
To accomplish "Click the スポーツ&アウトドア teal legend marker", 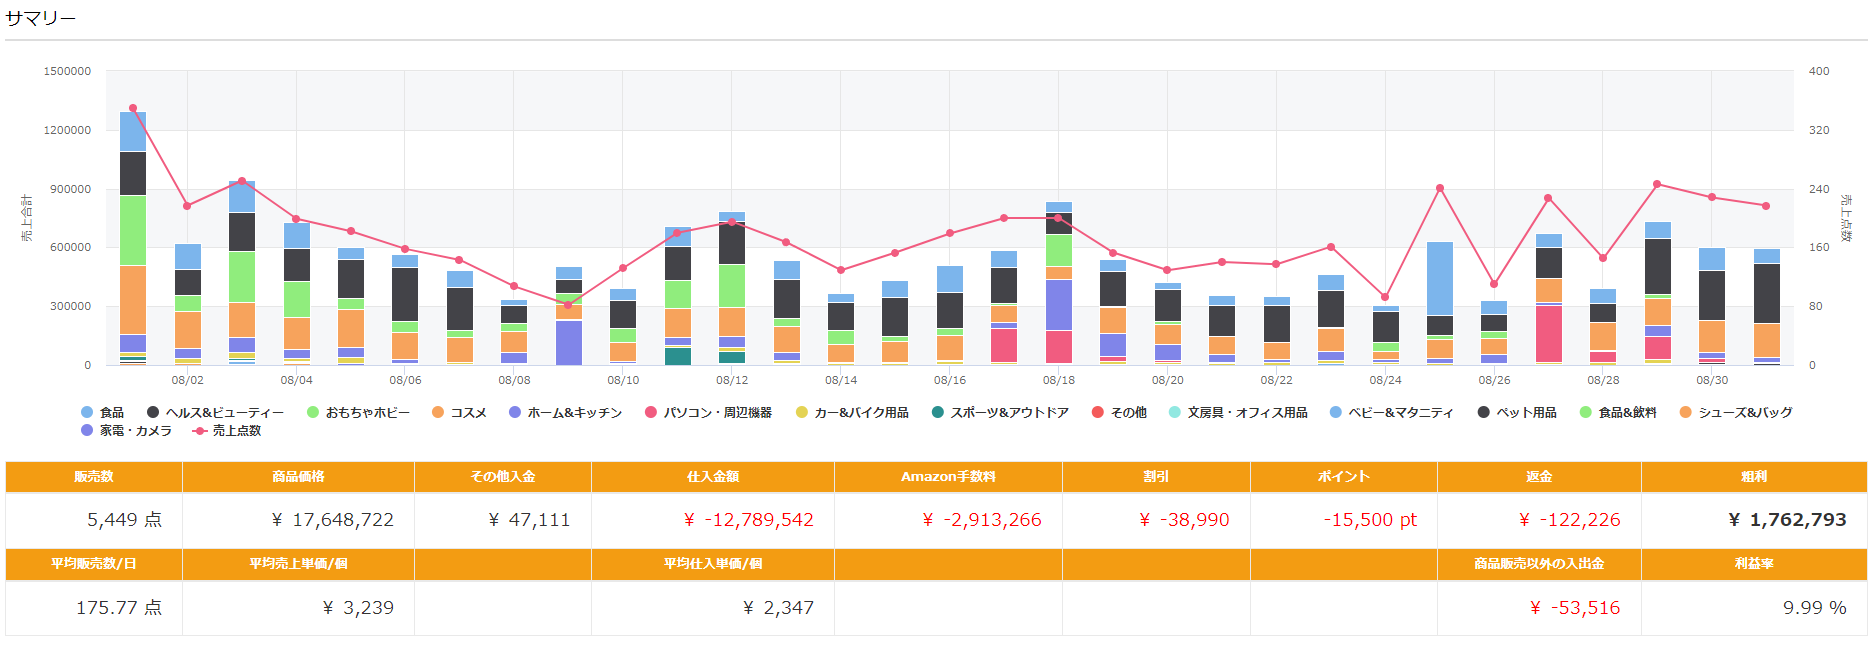I will [938, 413].
